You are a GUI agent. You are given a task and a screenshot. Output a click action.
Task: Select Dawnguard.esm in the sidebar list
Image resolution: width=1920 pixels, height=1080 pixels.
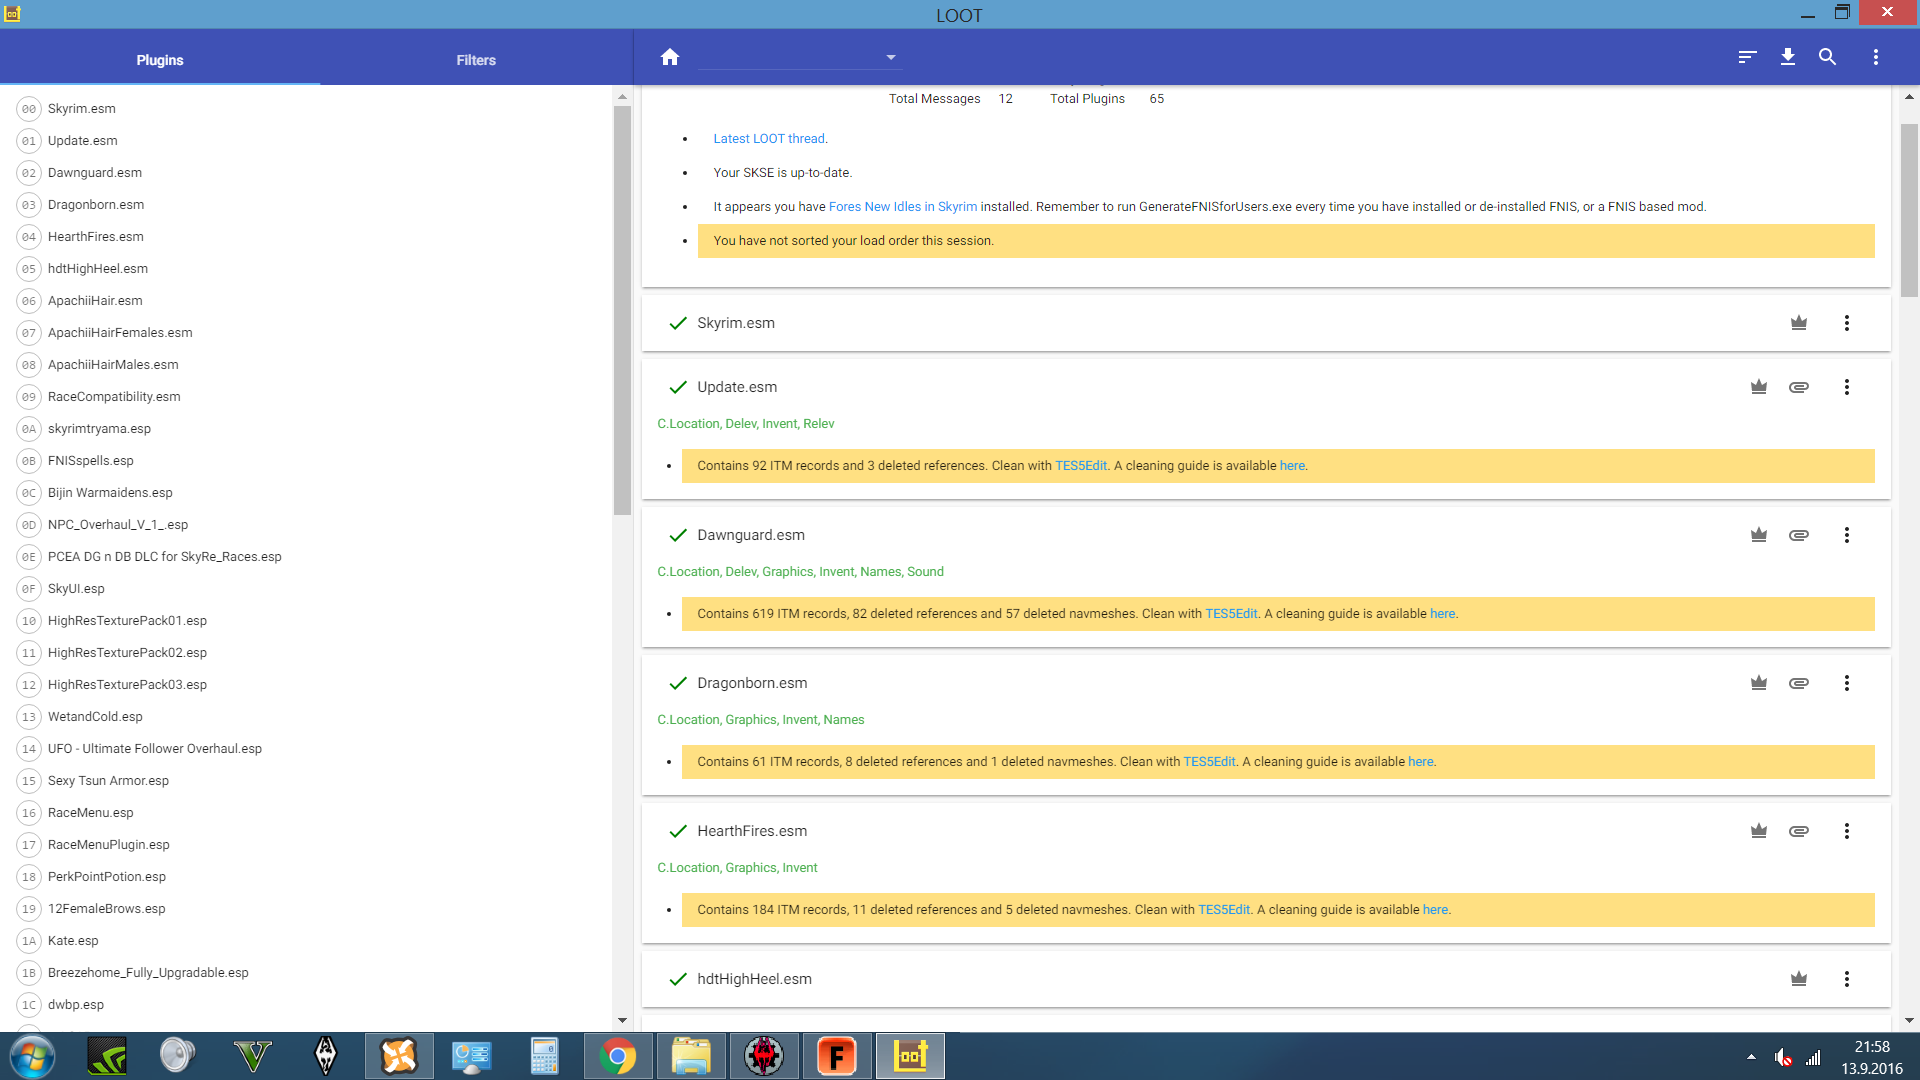(x=306, y=173)
